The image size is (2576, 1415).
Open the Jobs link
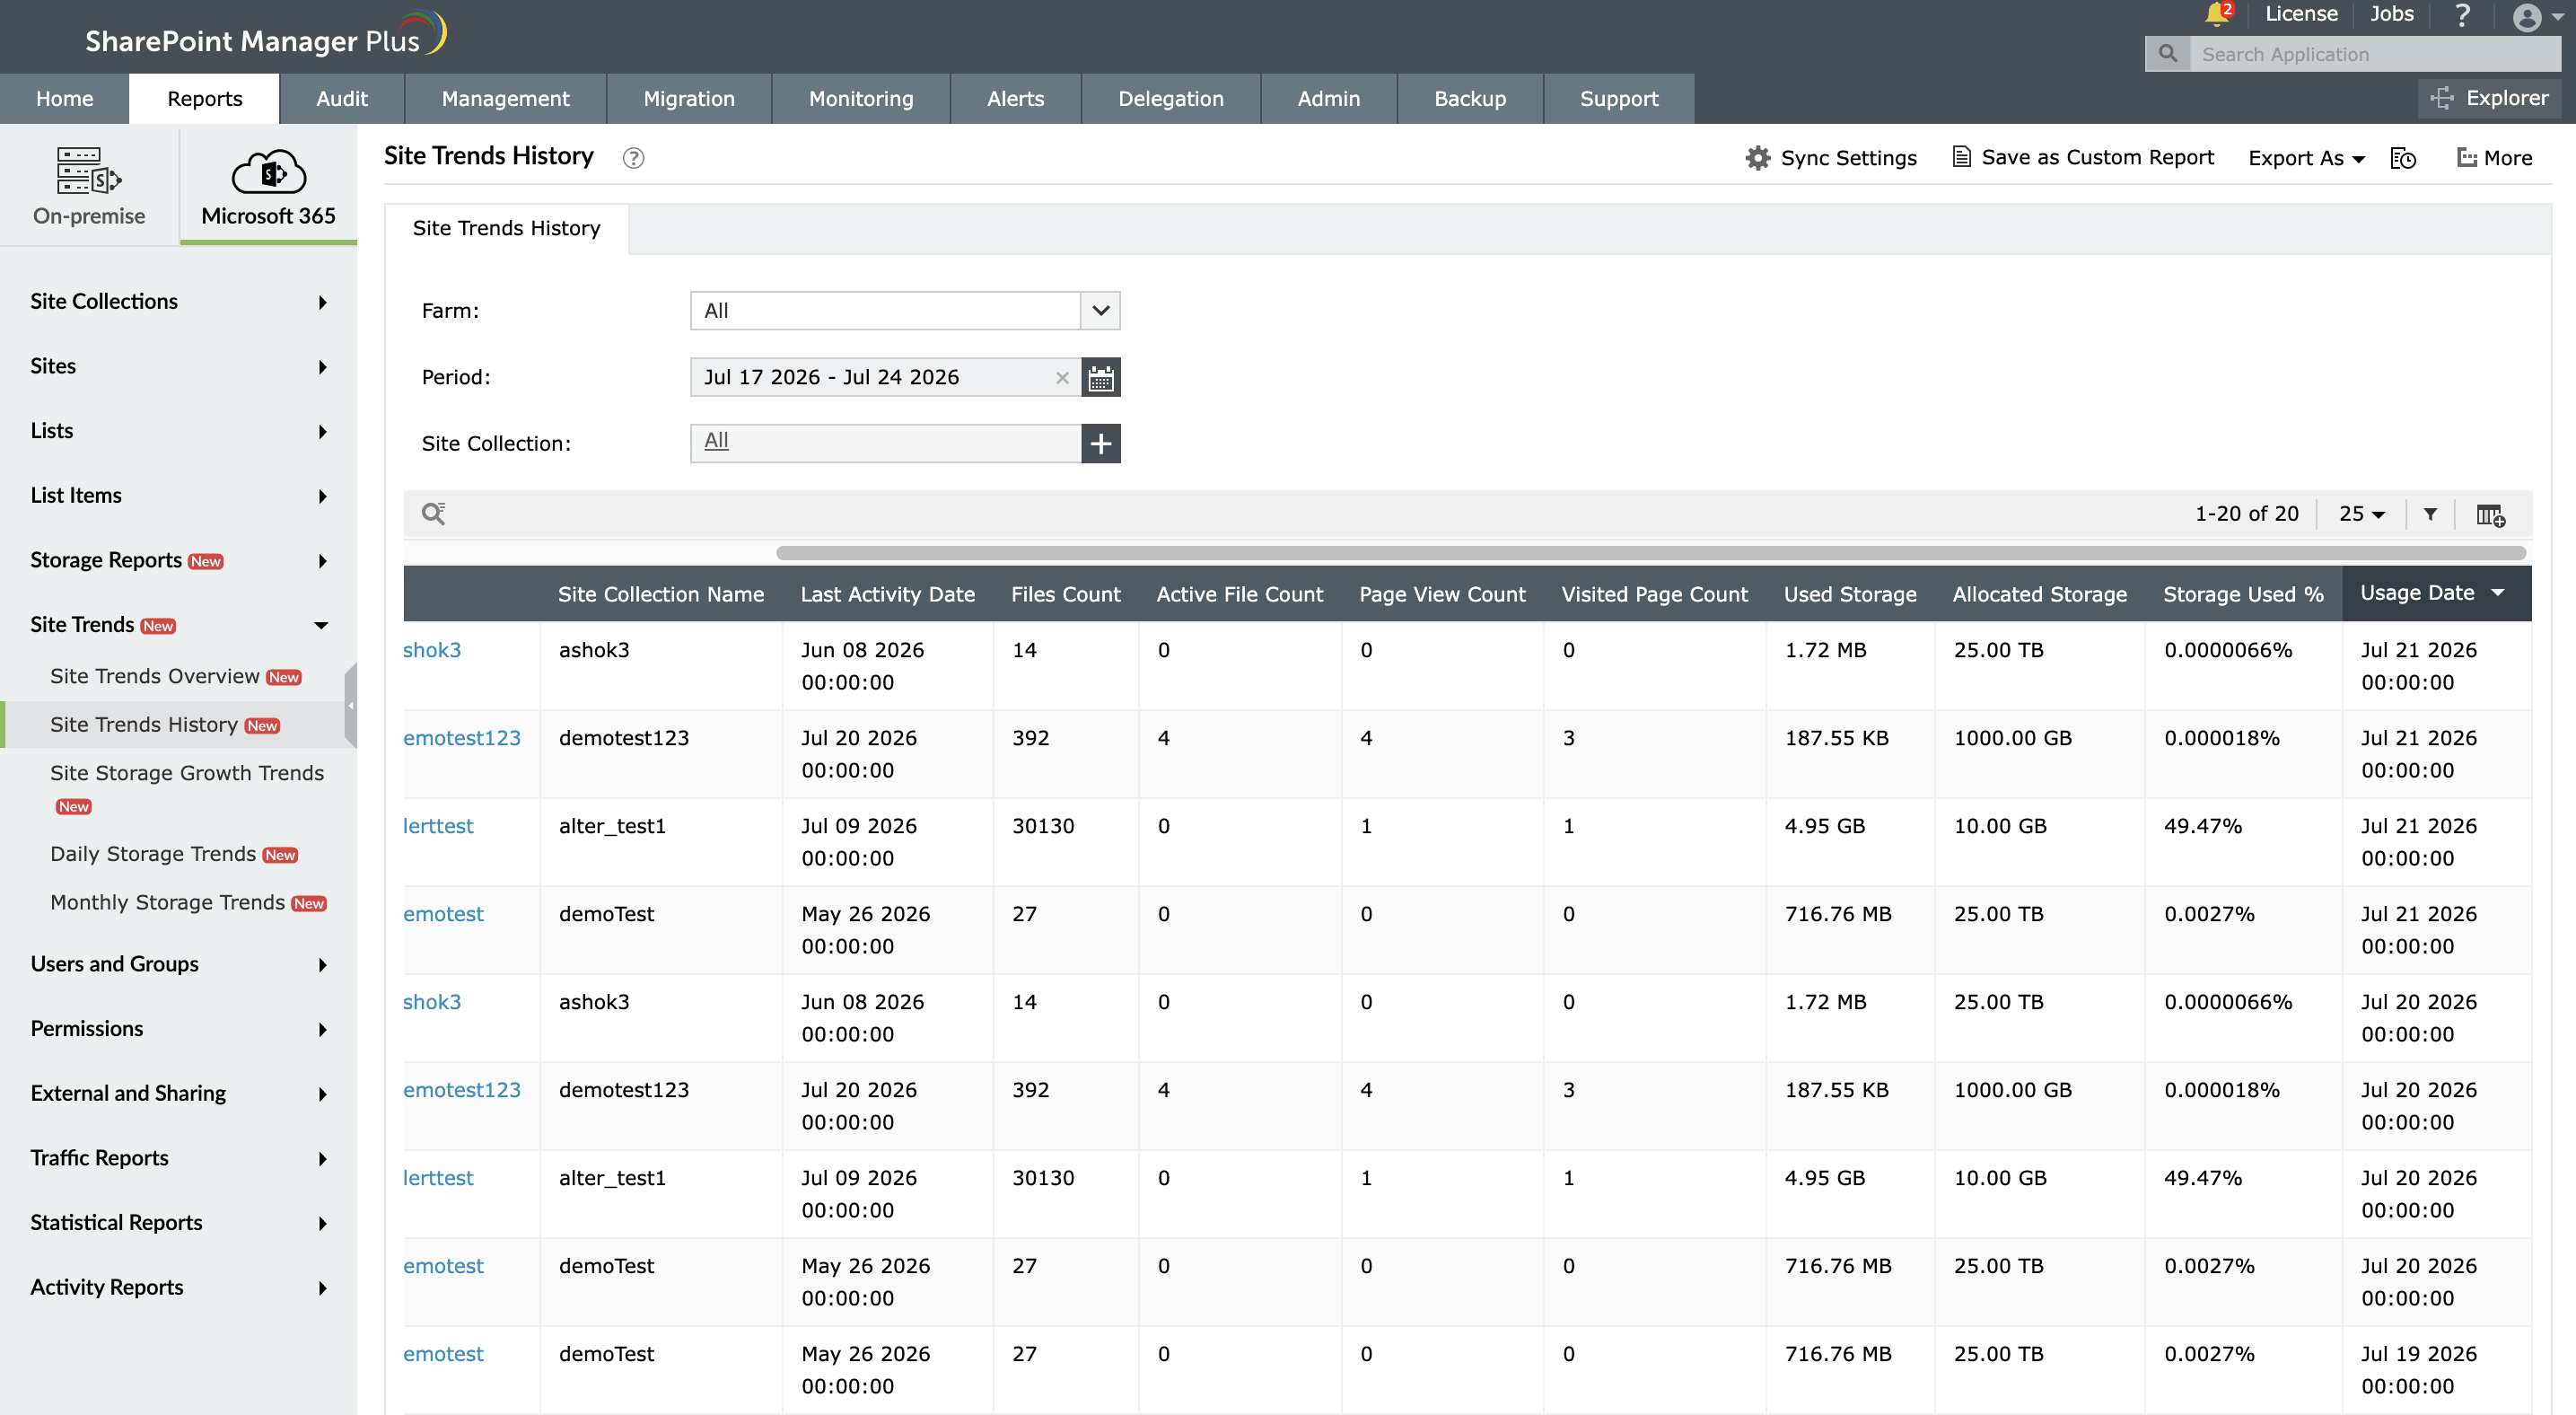tap(2392, 14)
